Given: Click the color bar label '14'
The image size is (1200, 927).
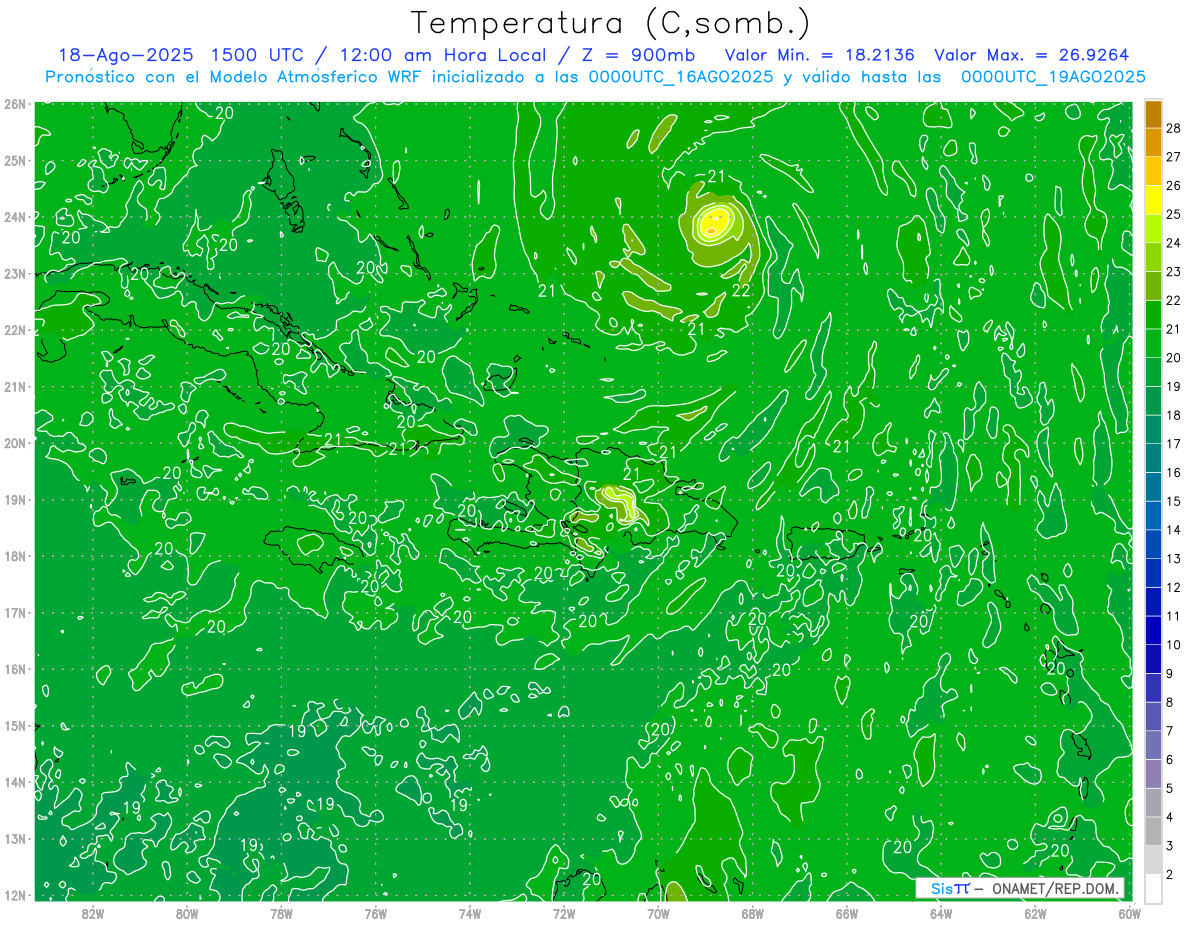Looking at the screenshot, I should pos(1174,530).
